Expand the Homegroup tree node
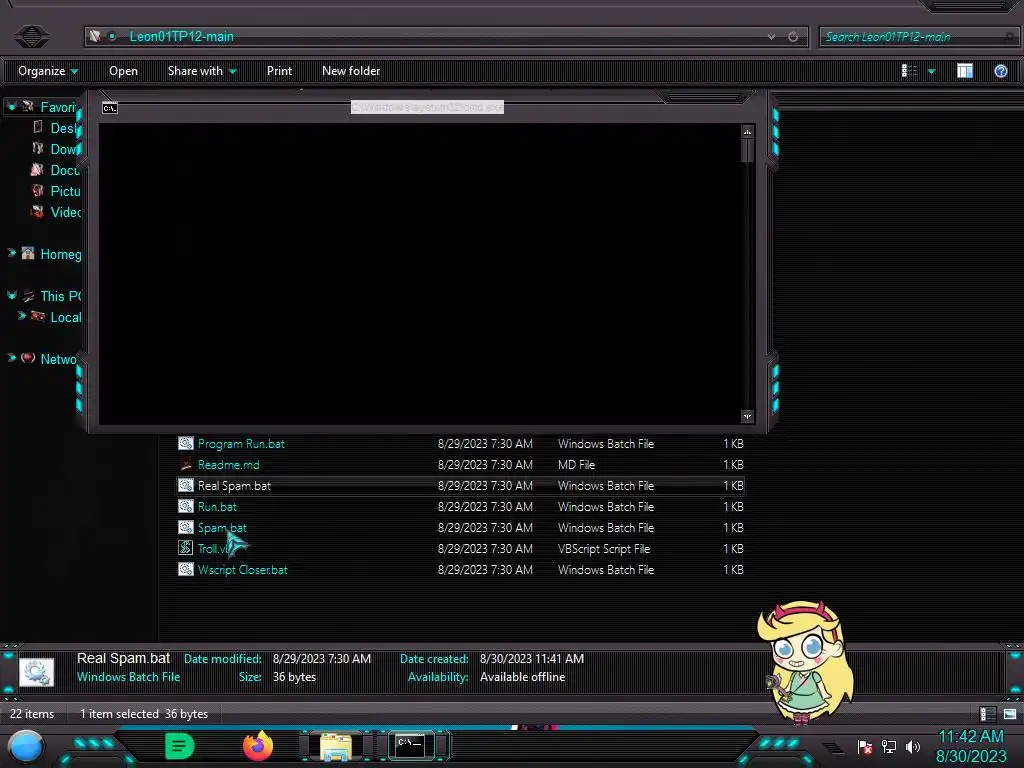Image resolution: width=1024 pixels, height=768 pixels. pyautogui.click(x=11, y=253)
